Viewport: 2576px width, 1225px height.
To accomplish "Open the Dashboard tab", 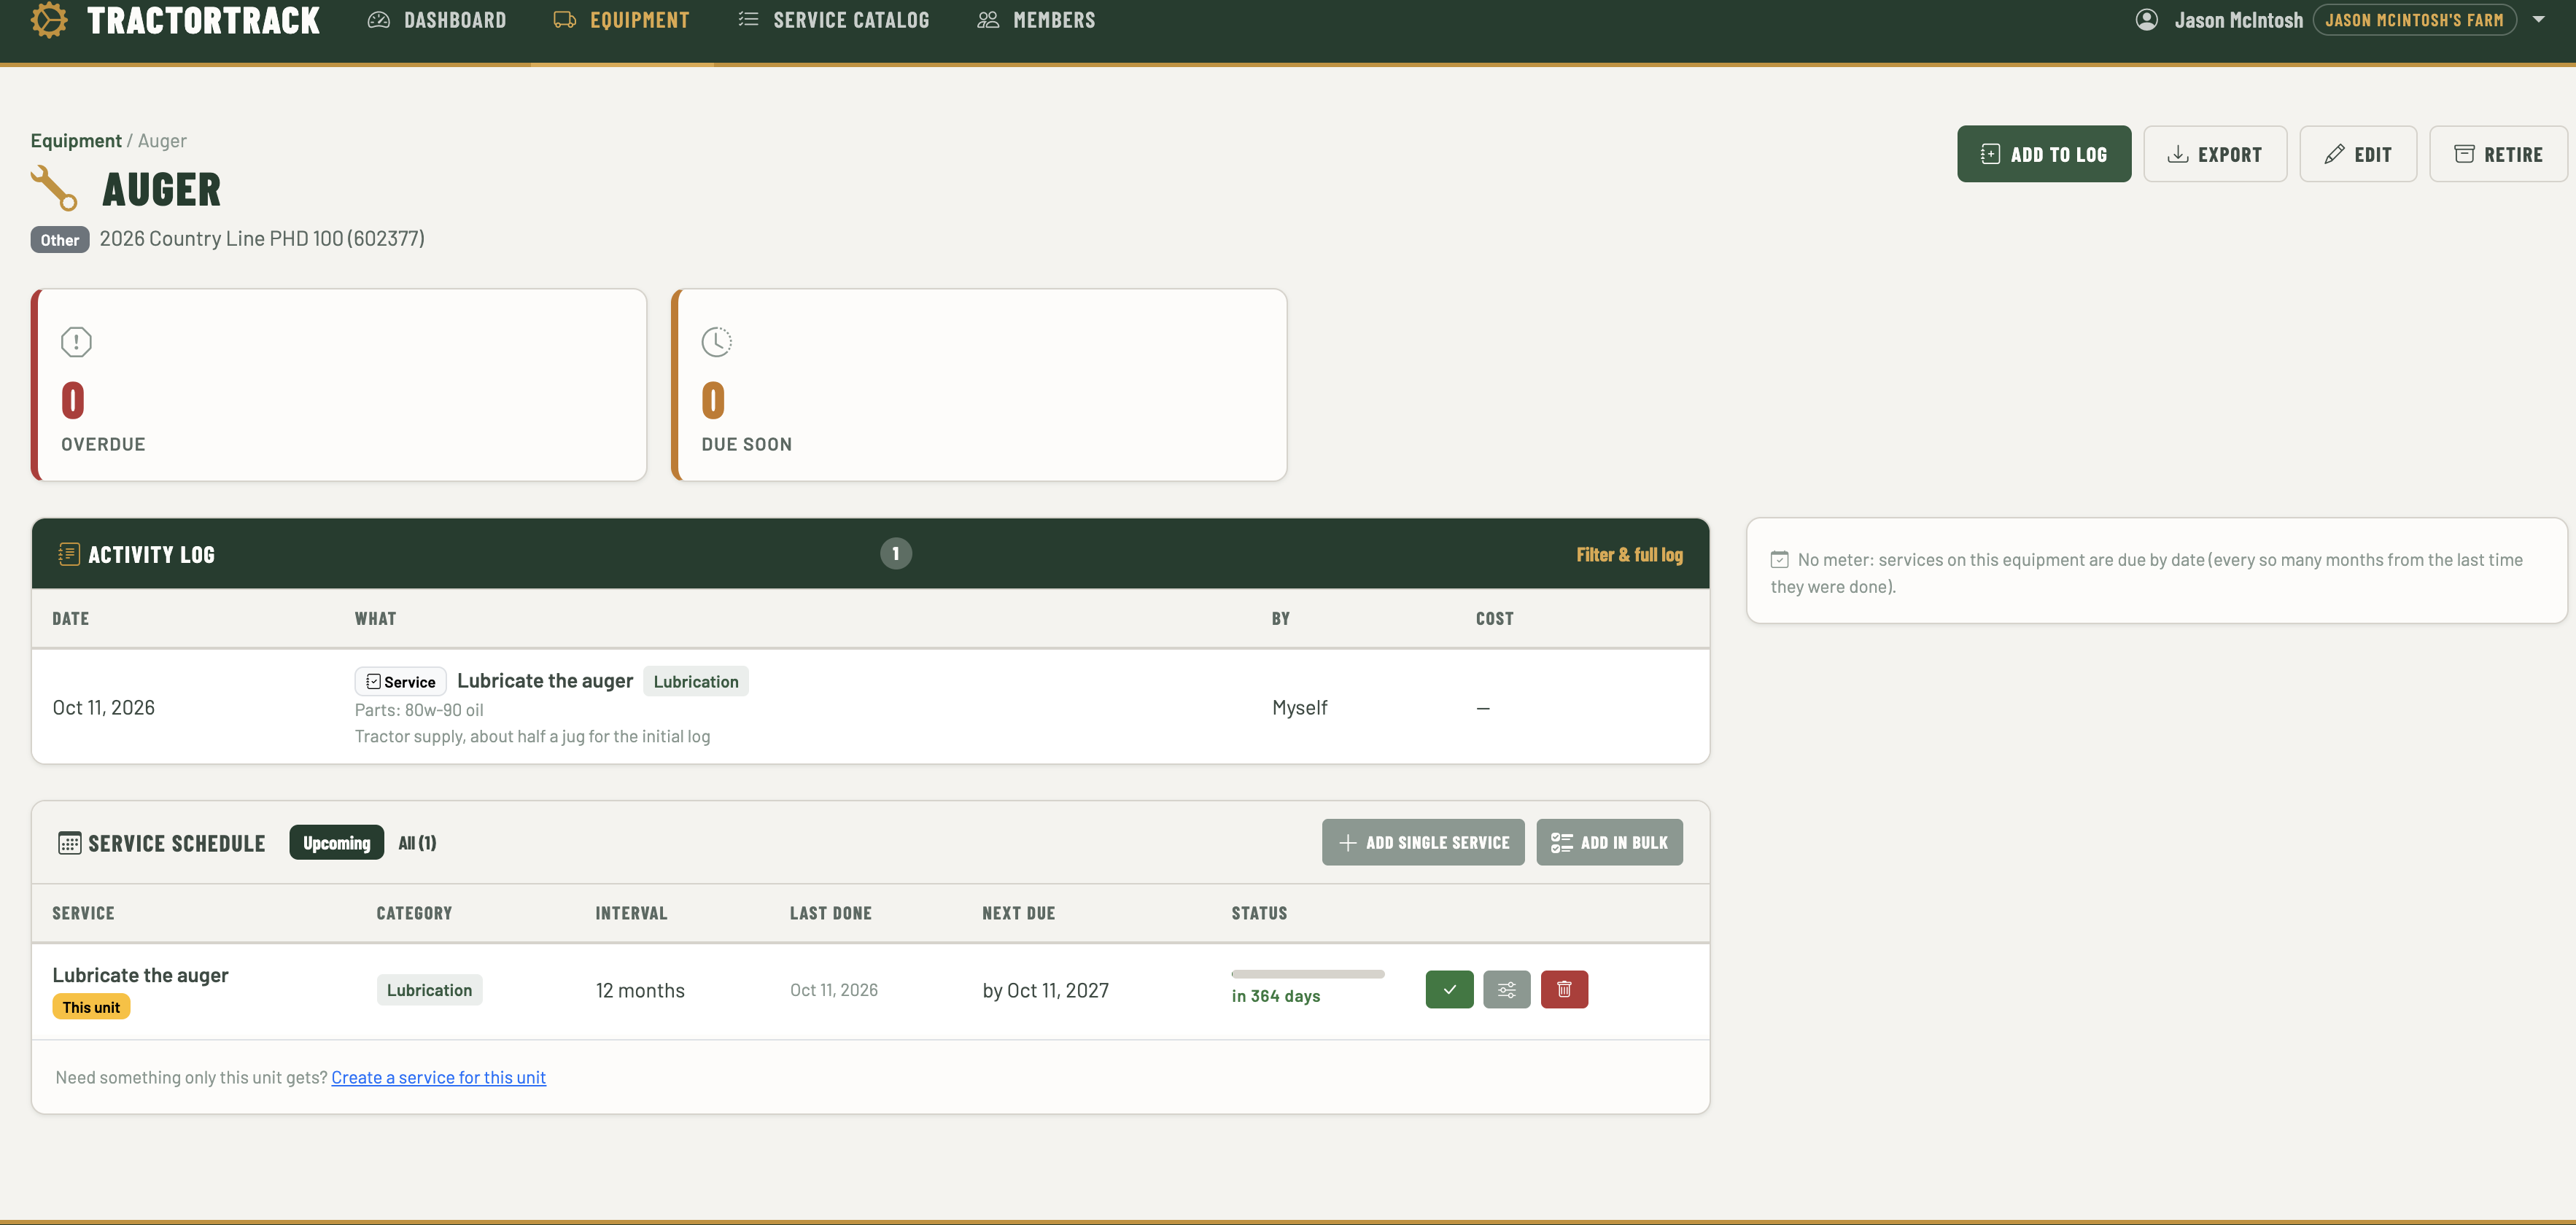I will [437, 20].
